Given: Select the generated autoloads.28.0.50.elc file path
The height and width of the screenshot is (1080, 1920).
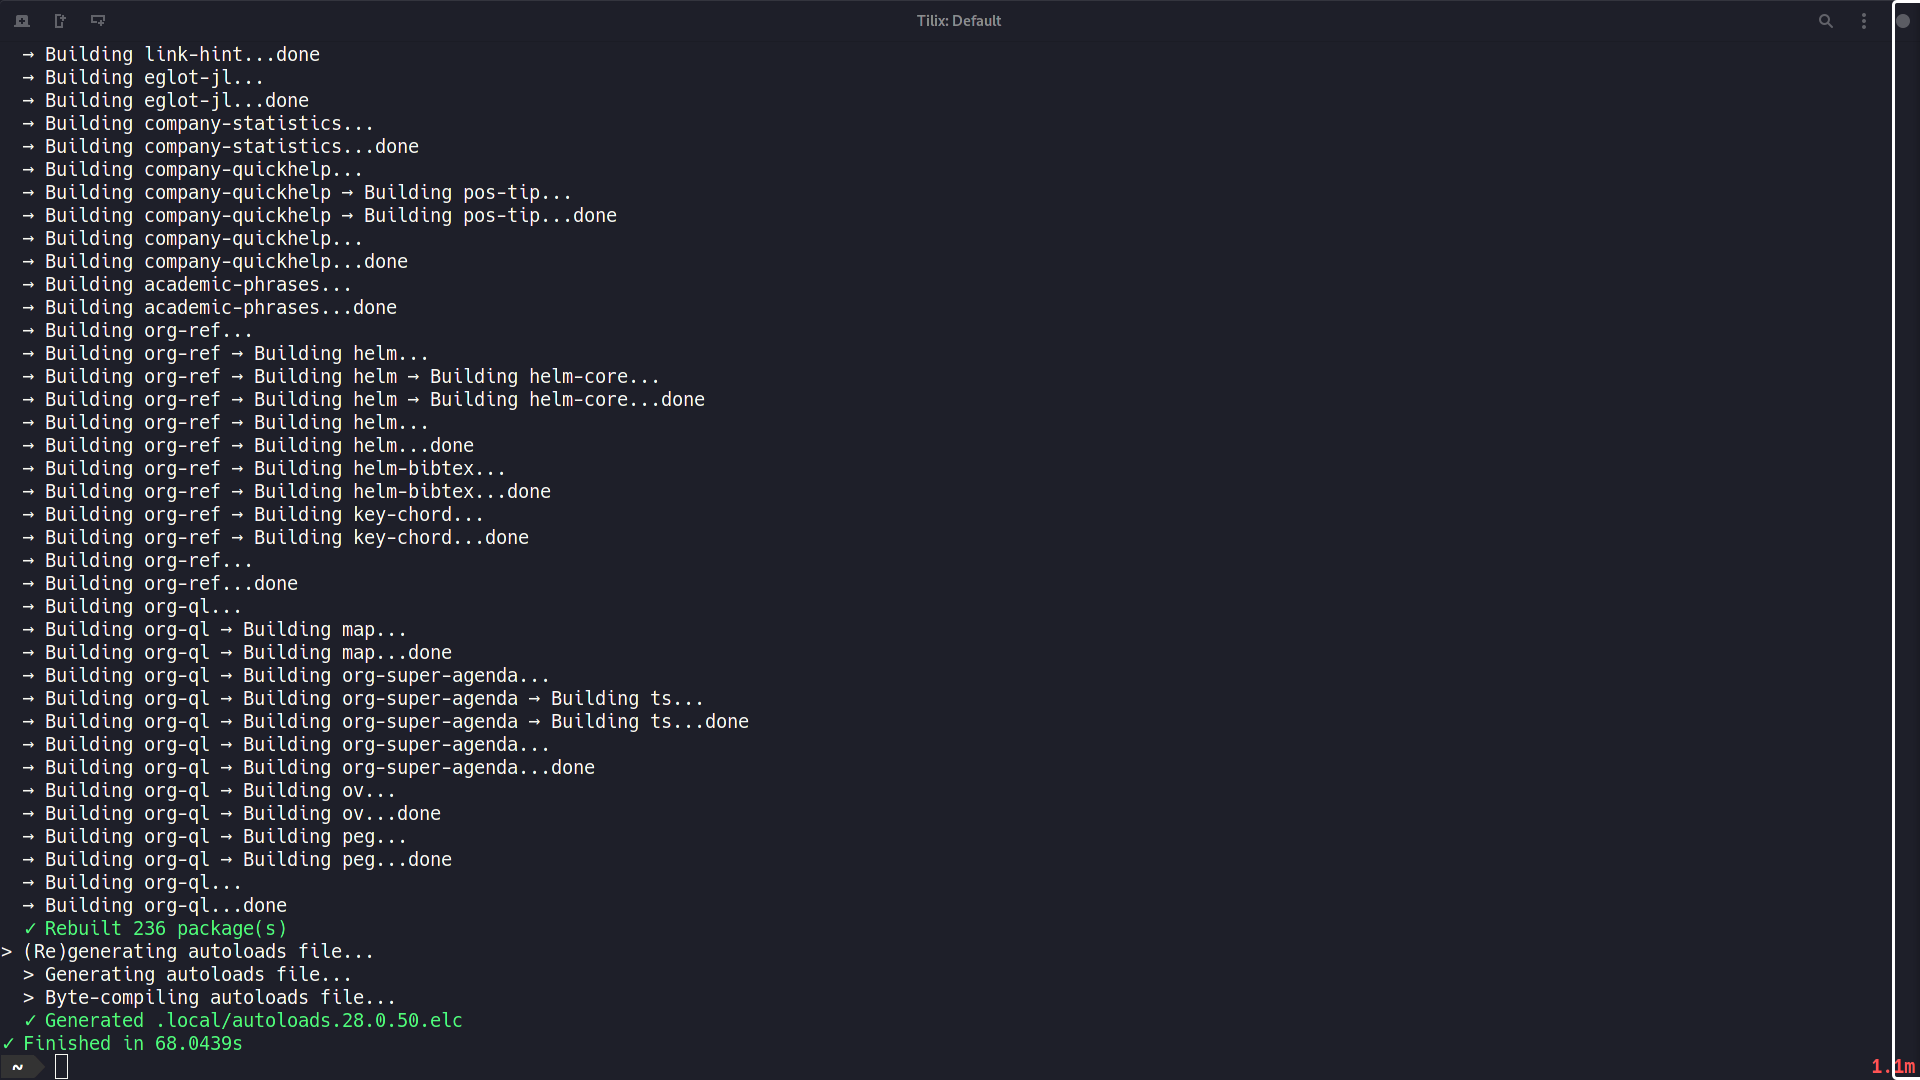Looking at the screenshot, I should point(308,1020).
